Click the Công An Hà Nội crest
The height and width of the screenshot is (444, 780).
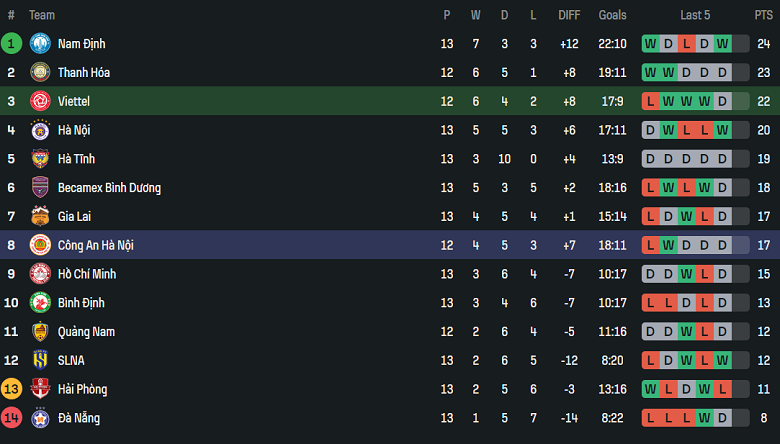(x=40, y=245)
